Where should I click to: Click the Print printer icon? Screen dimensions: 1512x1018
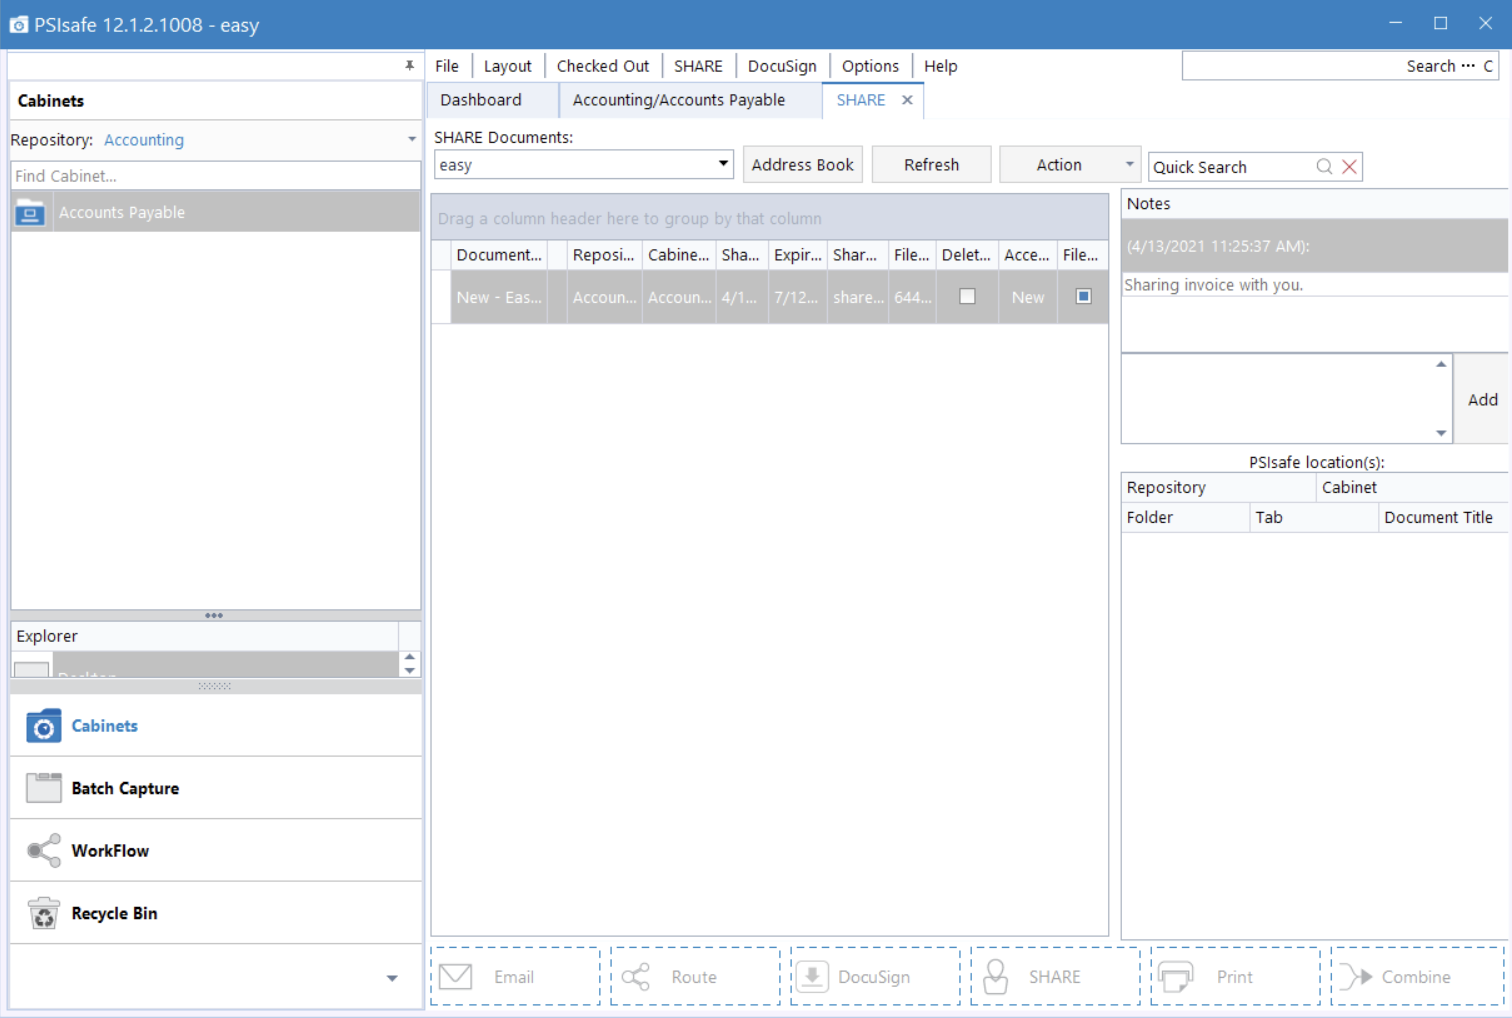[x=1176, y=976]
